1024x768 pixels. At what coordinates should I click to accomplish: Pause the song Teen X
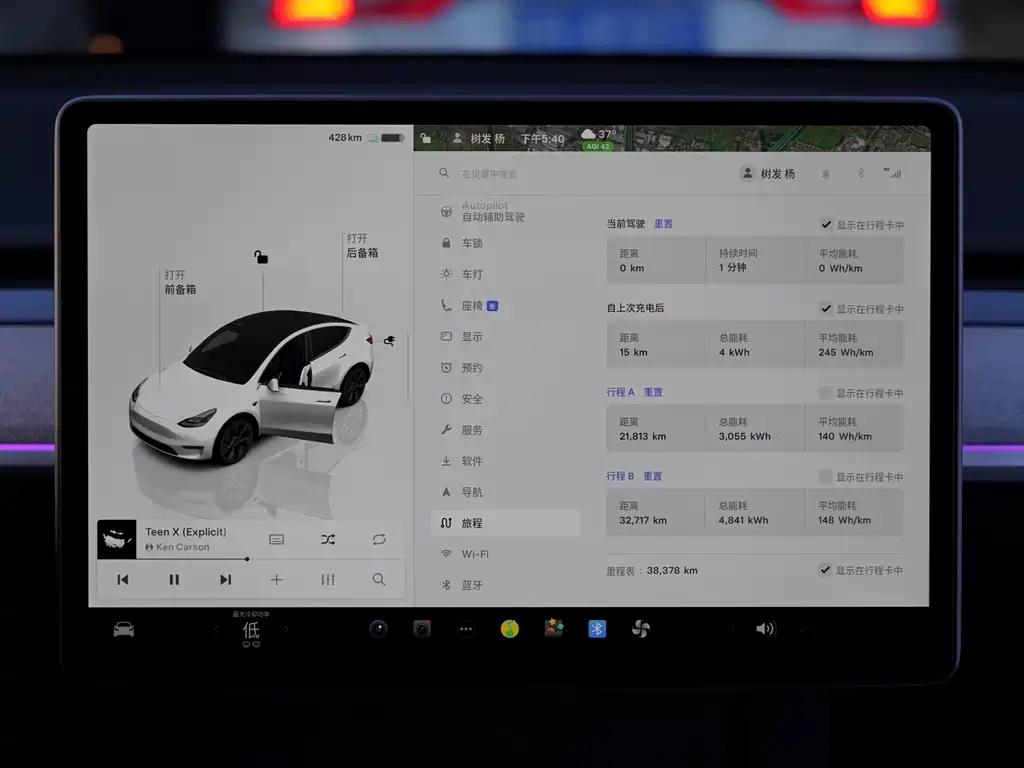tap(174, 579)
